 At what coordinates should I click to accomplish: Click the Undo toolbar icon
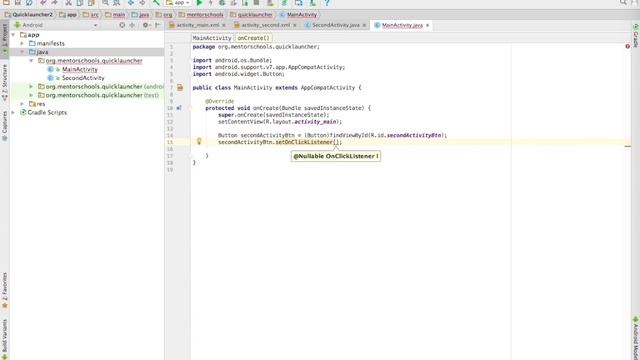click(x=43, y=2)
